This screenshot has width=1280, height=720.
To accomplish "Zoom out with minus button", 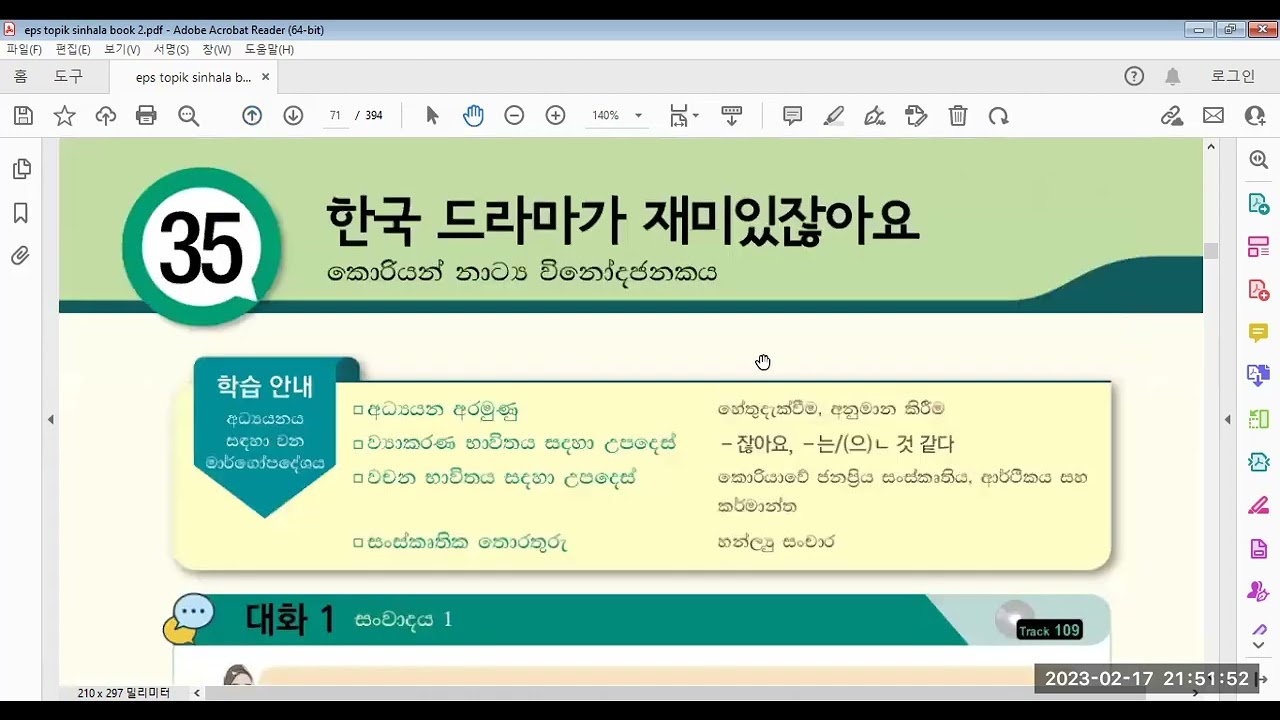I will tap(514, 116).
